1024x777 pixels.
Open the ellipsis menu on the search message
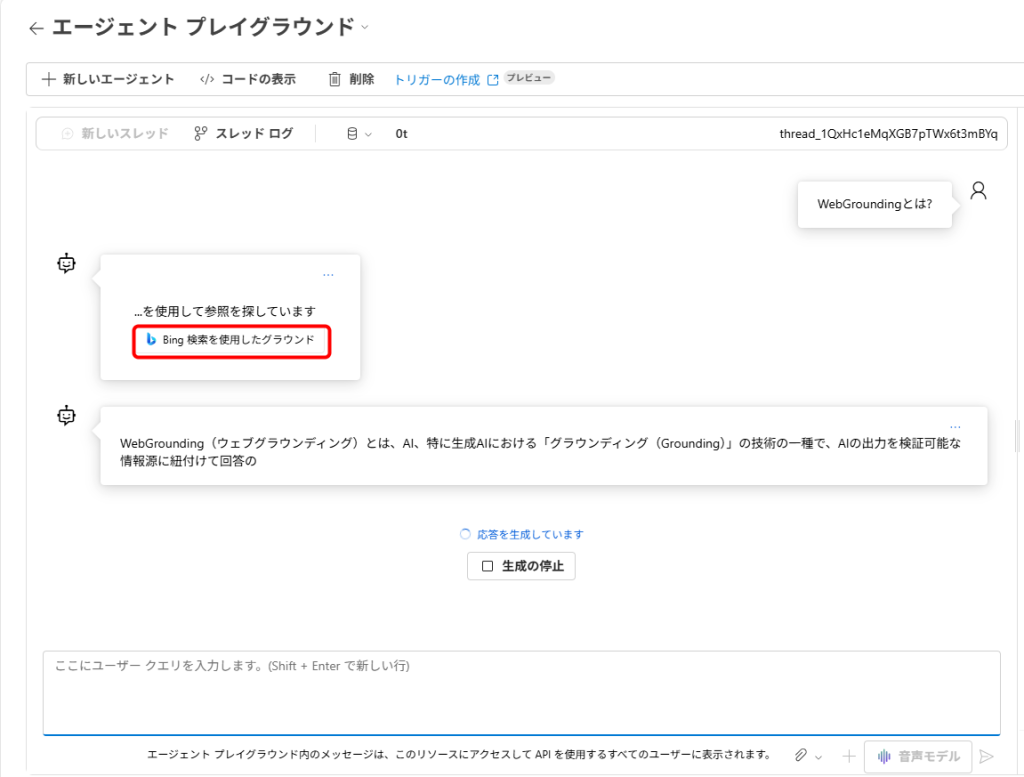[328, 274]
